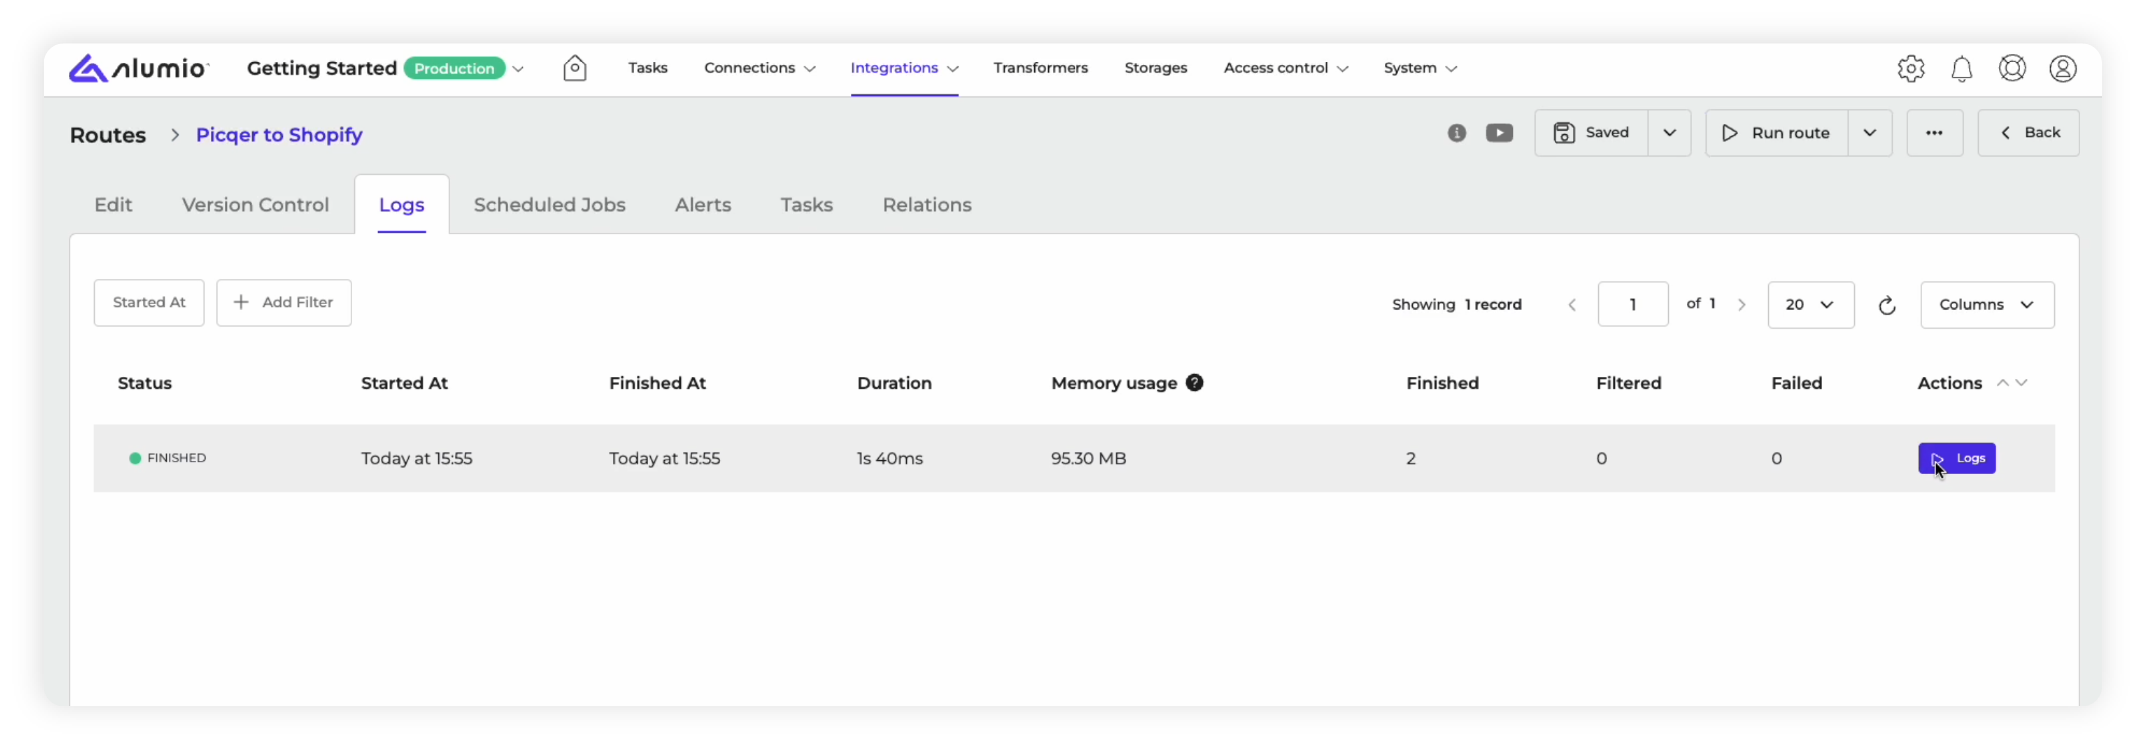Go to next page arrow
This screenshot has width=2144, height=750.
1742,305
